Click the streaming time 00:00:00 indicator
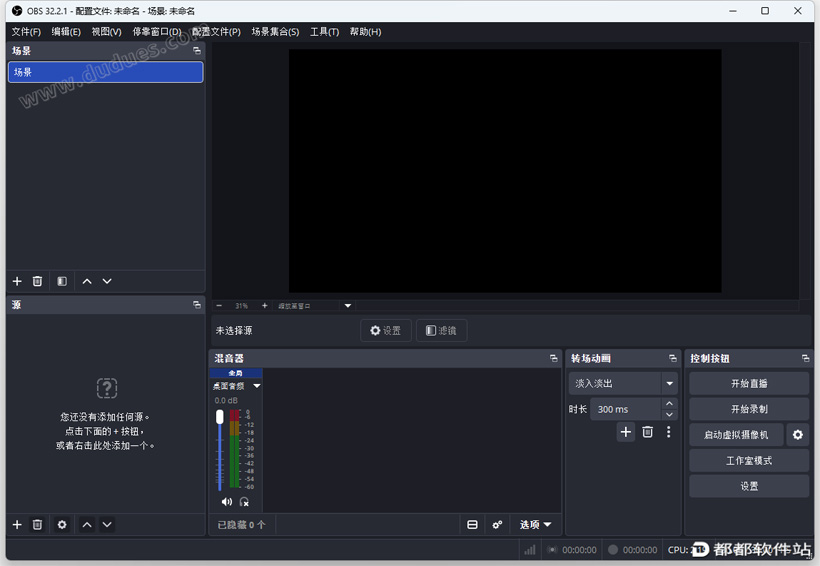Viewport: 820px width, 566px height. pyautogui.click(x=579, y=550)
